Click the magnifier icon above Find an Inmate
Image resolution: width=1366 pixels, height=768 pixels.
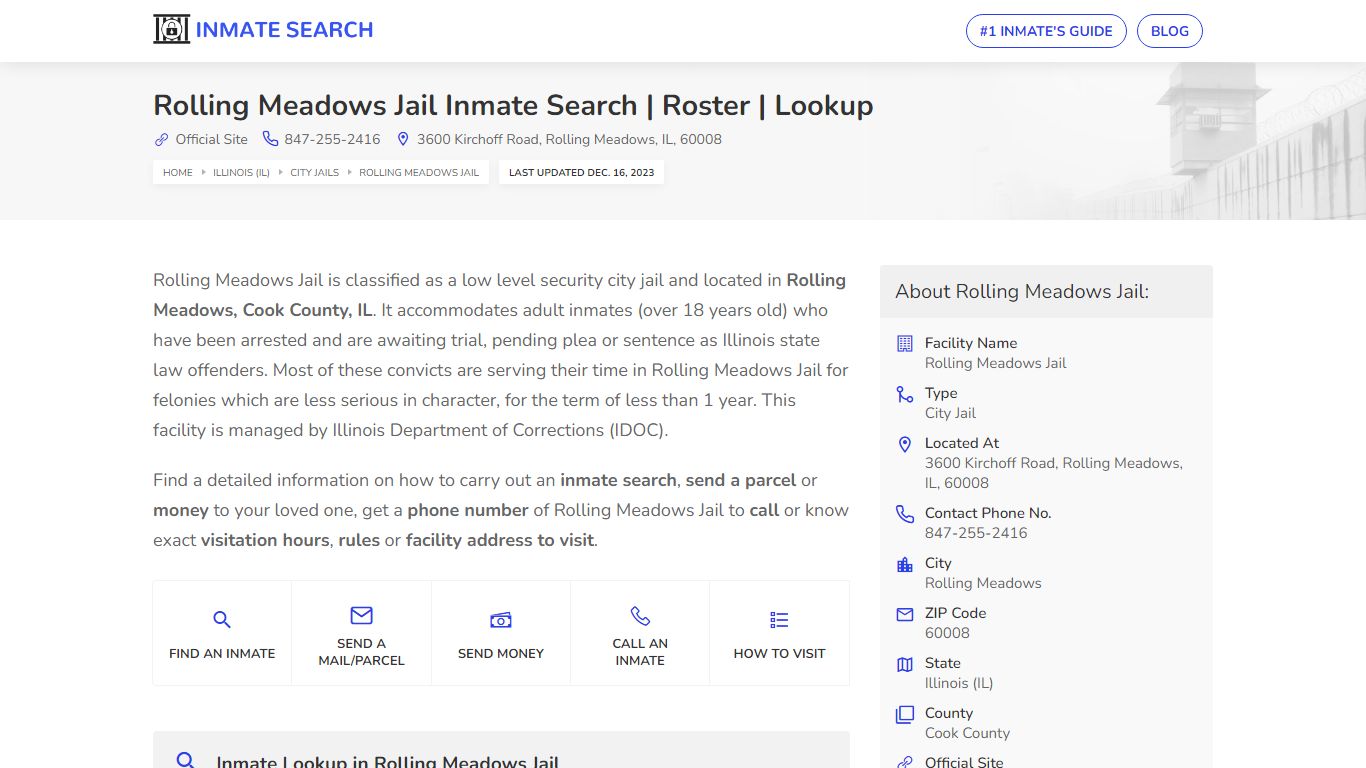pyautogui.click(x=222, y=620)
